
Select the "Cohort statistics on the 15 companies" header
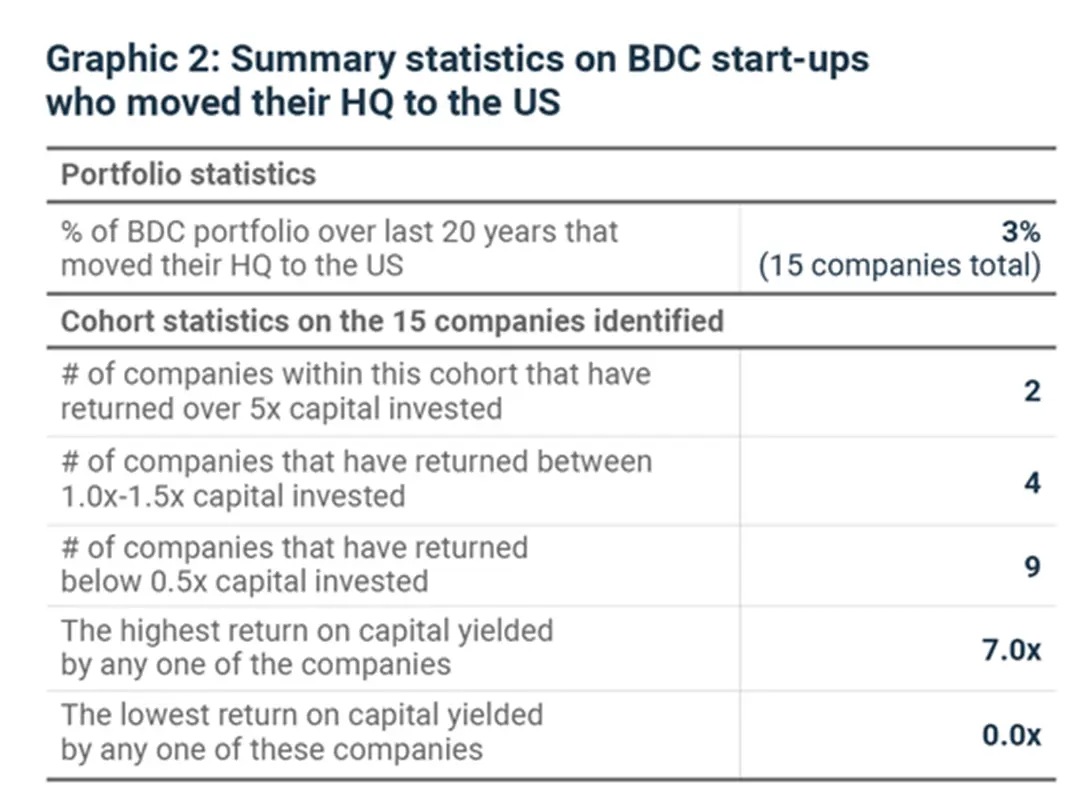coord(392,321)
